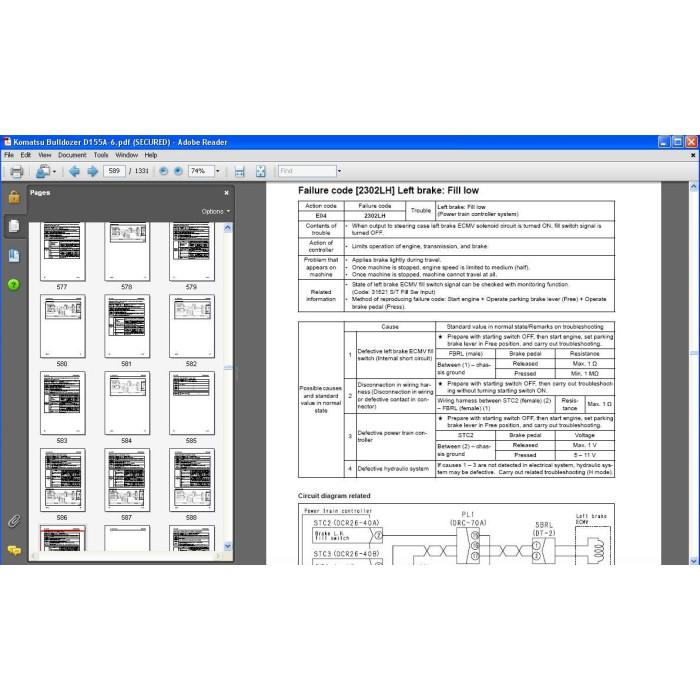Click heading 'Failure code [2302LH] Left brake: Fill low'
The width and height of the screenshot is (700, 700).
coord(388,191)
